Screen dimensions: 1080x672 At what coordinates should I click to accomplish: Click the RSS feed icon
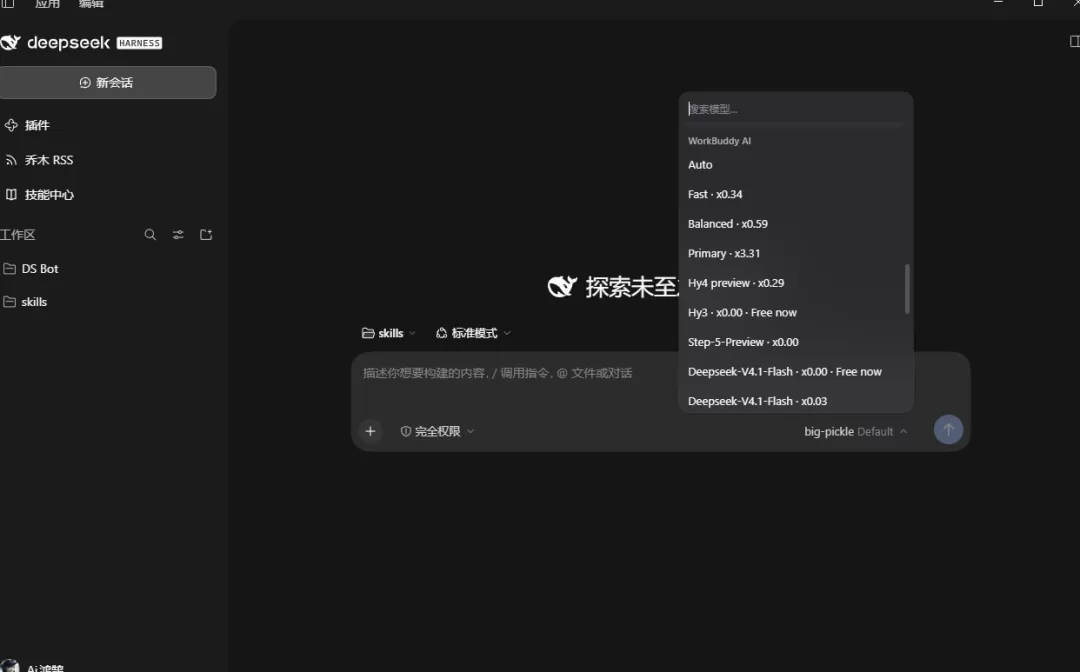tap(11, 160)
